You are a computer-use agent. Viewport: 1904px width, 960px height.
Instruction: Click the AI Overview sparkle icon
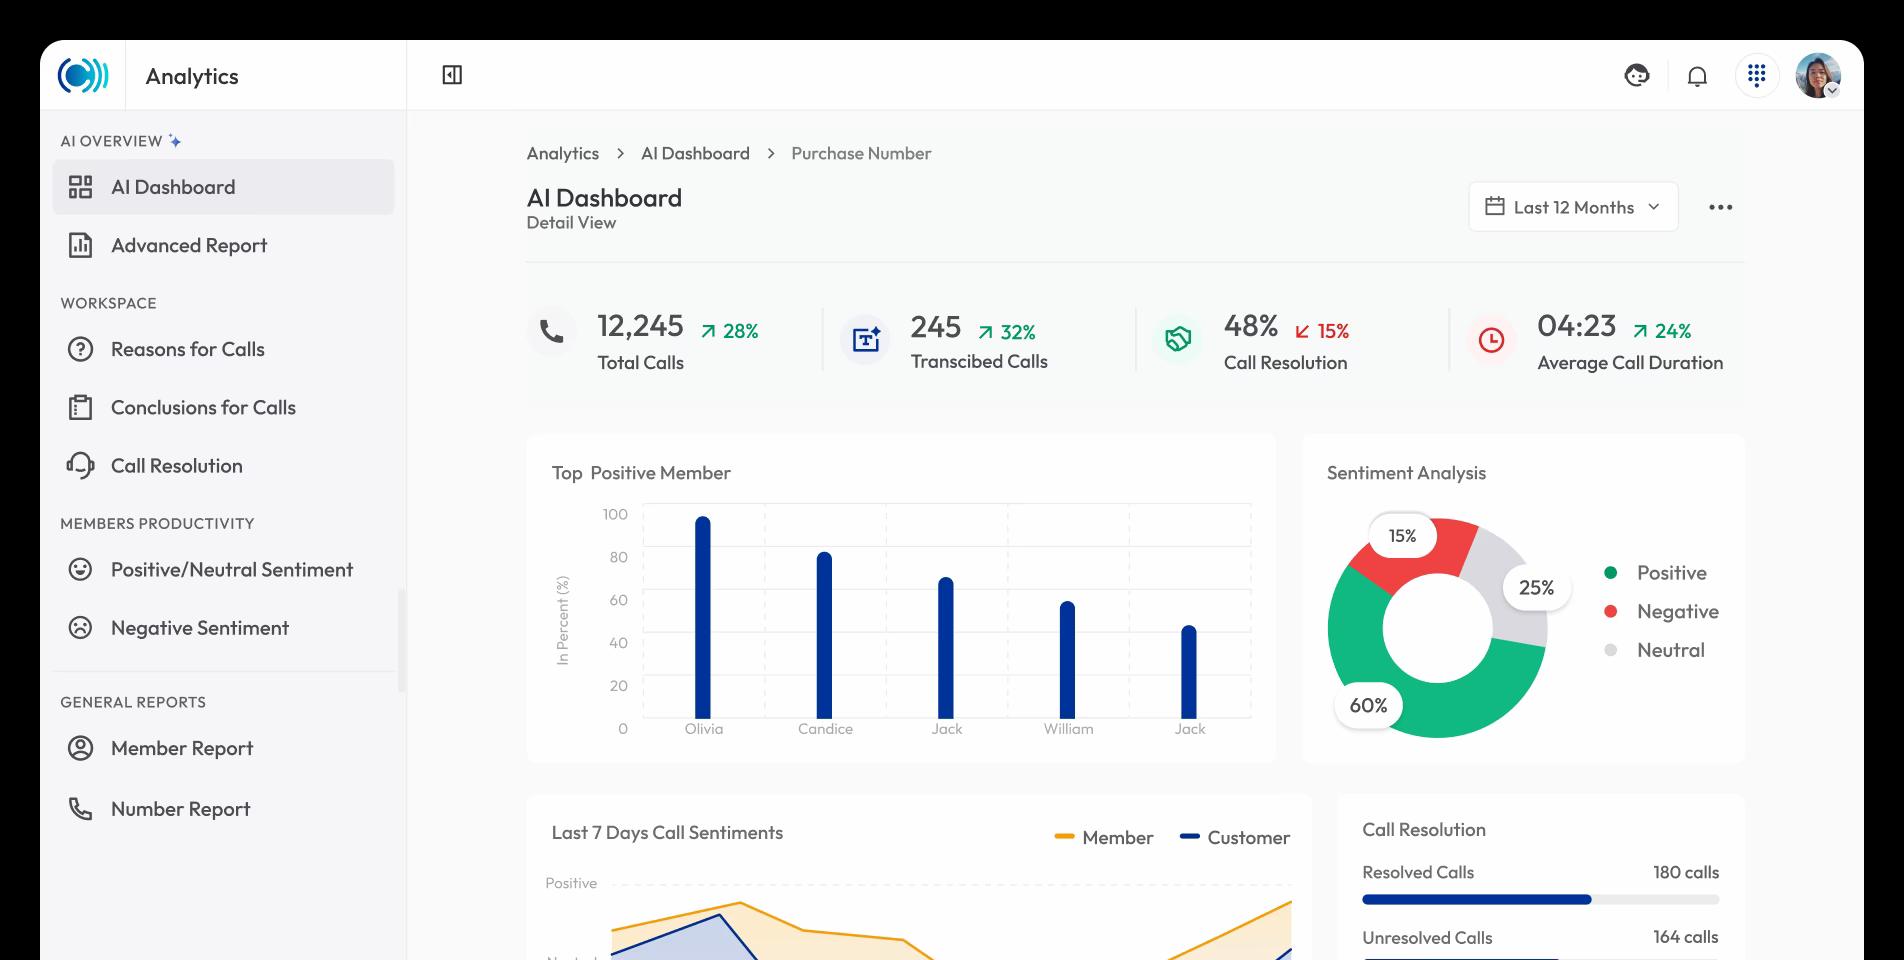[x=175, y=141]
